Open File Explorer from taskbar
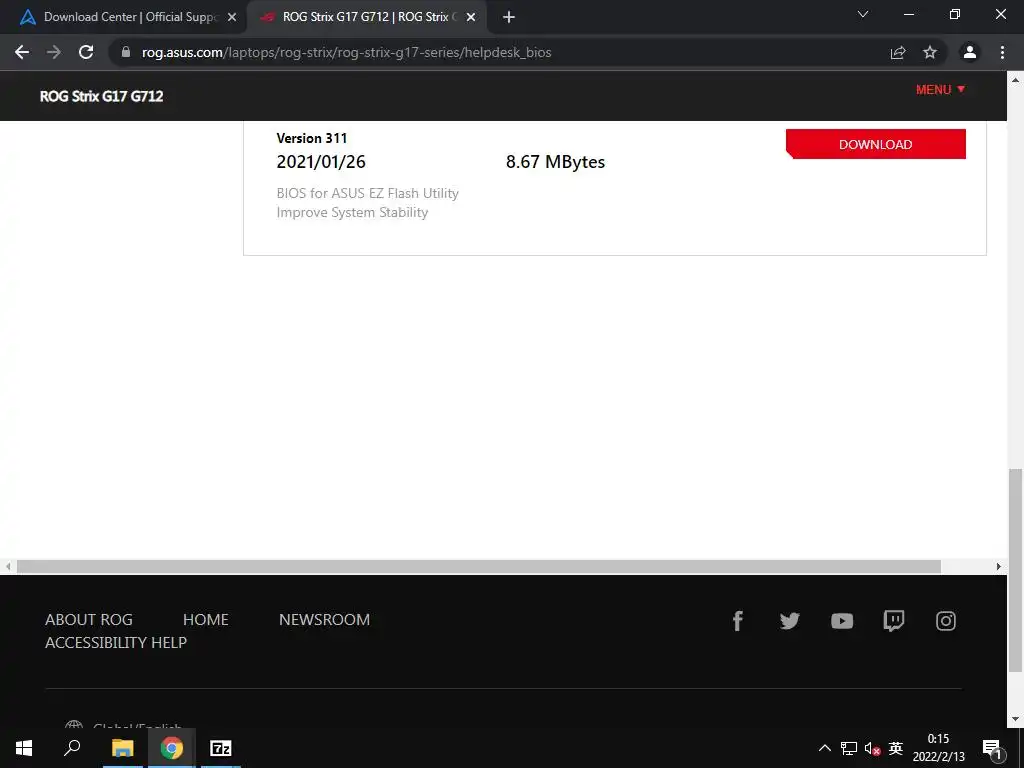Viewport: 1024px width, 768px height. pos(122,748)
